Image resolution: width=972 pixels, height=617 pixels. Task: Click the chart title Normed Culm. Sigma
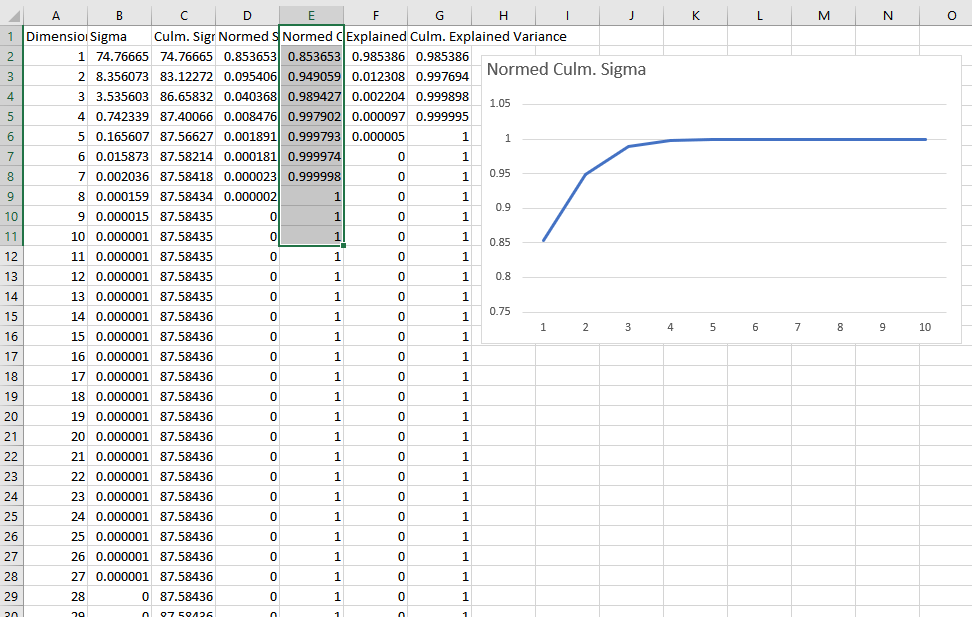(x=566, y=70)
